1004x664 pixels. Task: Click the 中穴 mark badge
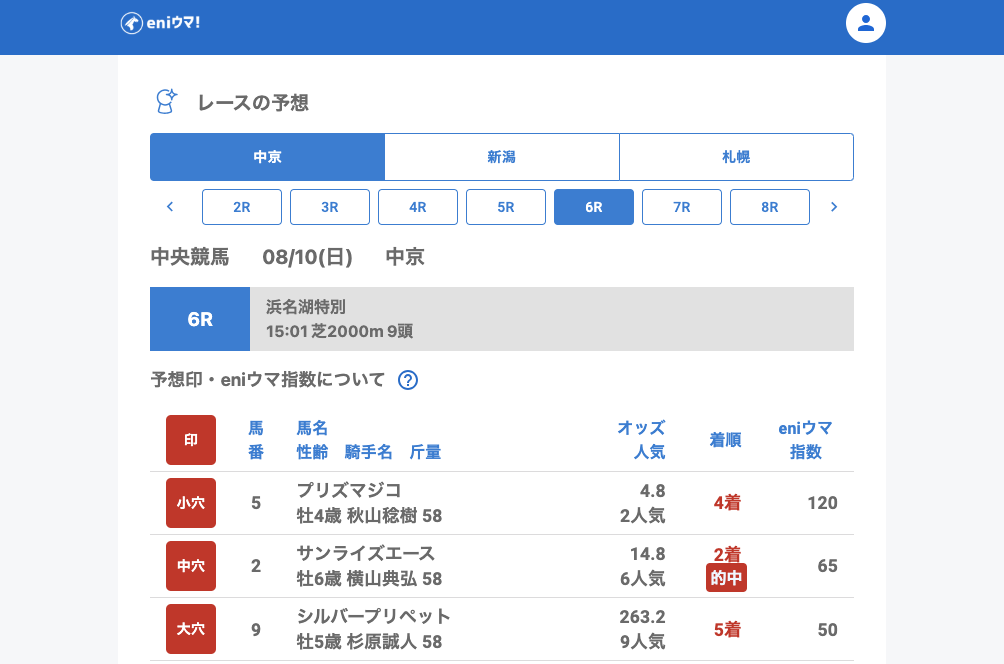click(x=191, y=566)
